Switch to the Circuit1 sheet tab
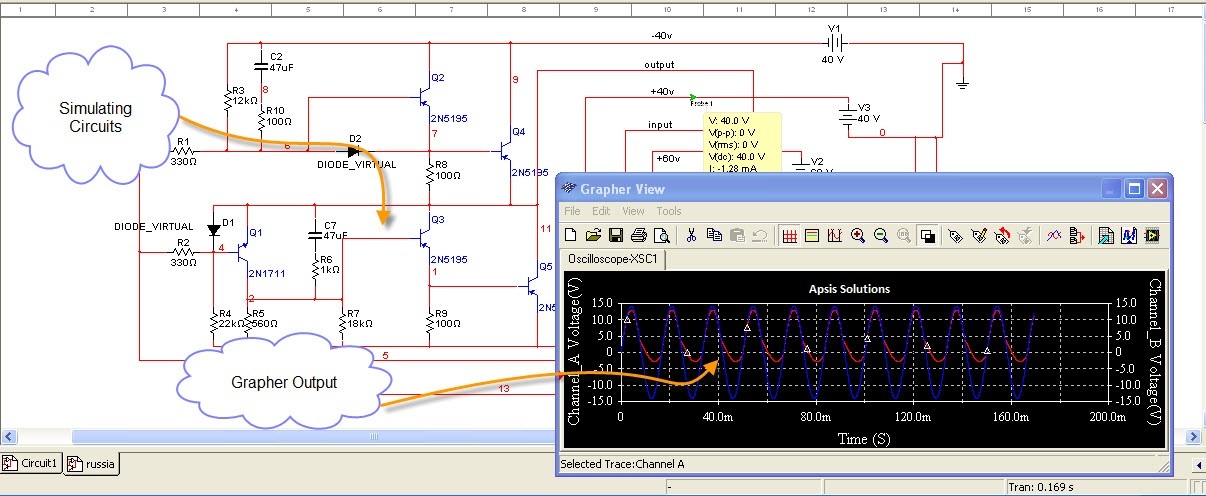 (x=33, y=463)
